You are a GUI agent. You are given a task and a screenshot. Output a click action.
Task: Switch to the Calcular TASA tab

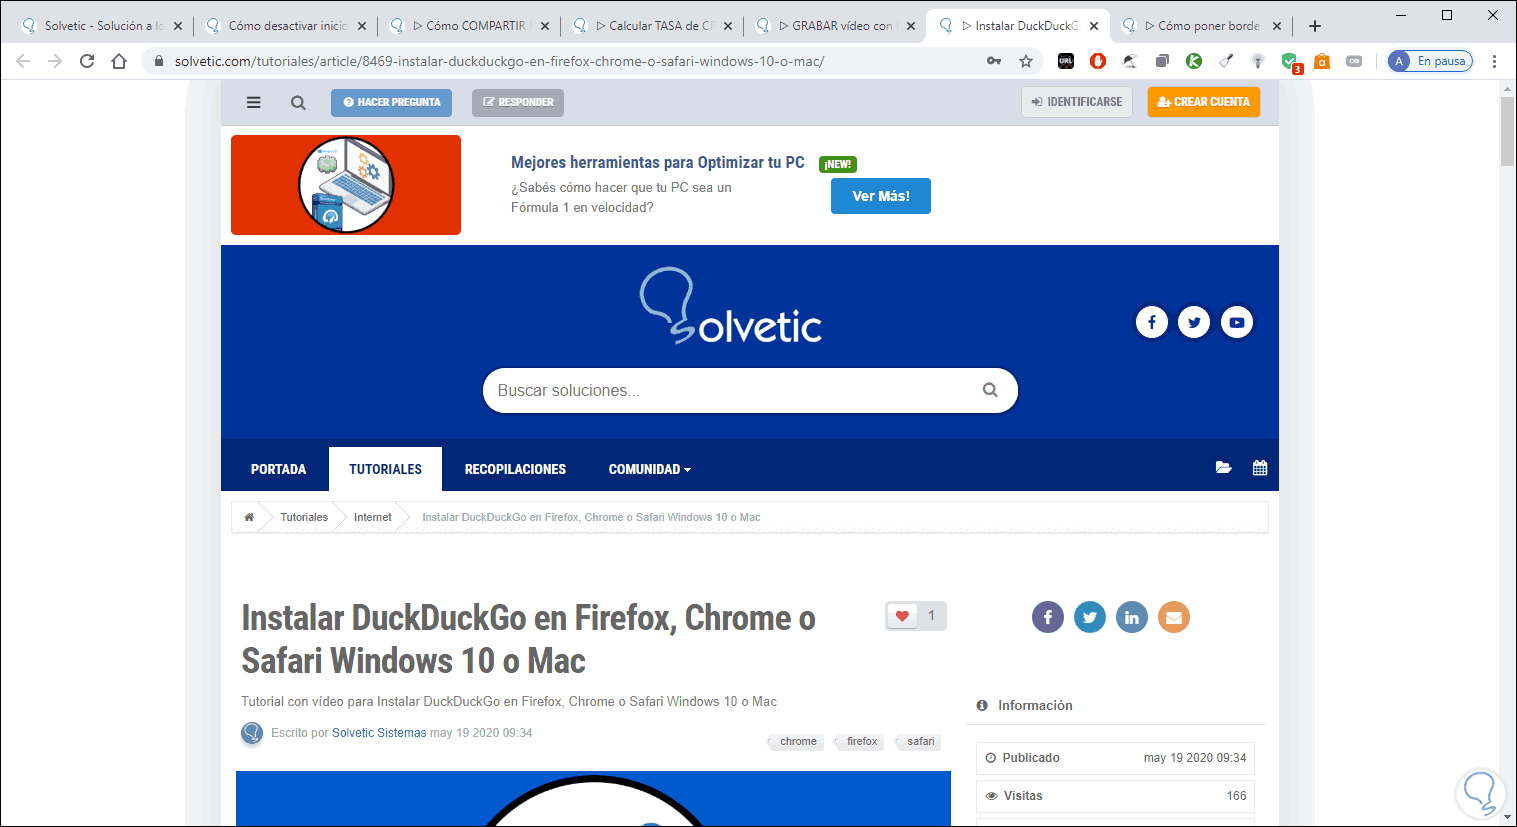[652, 26]
